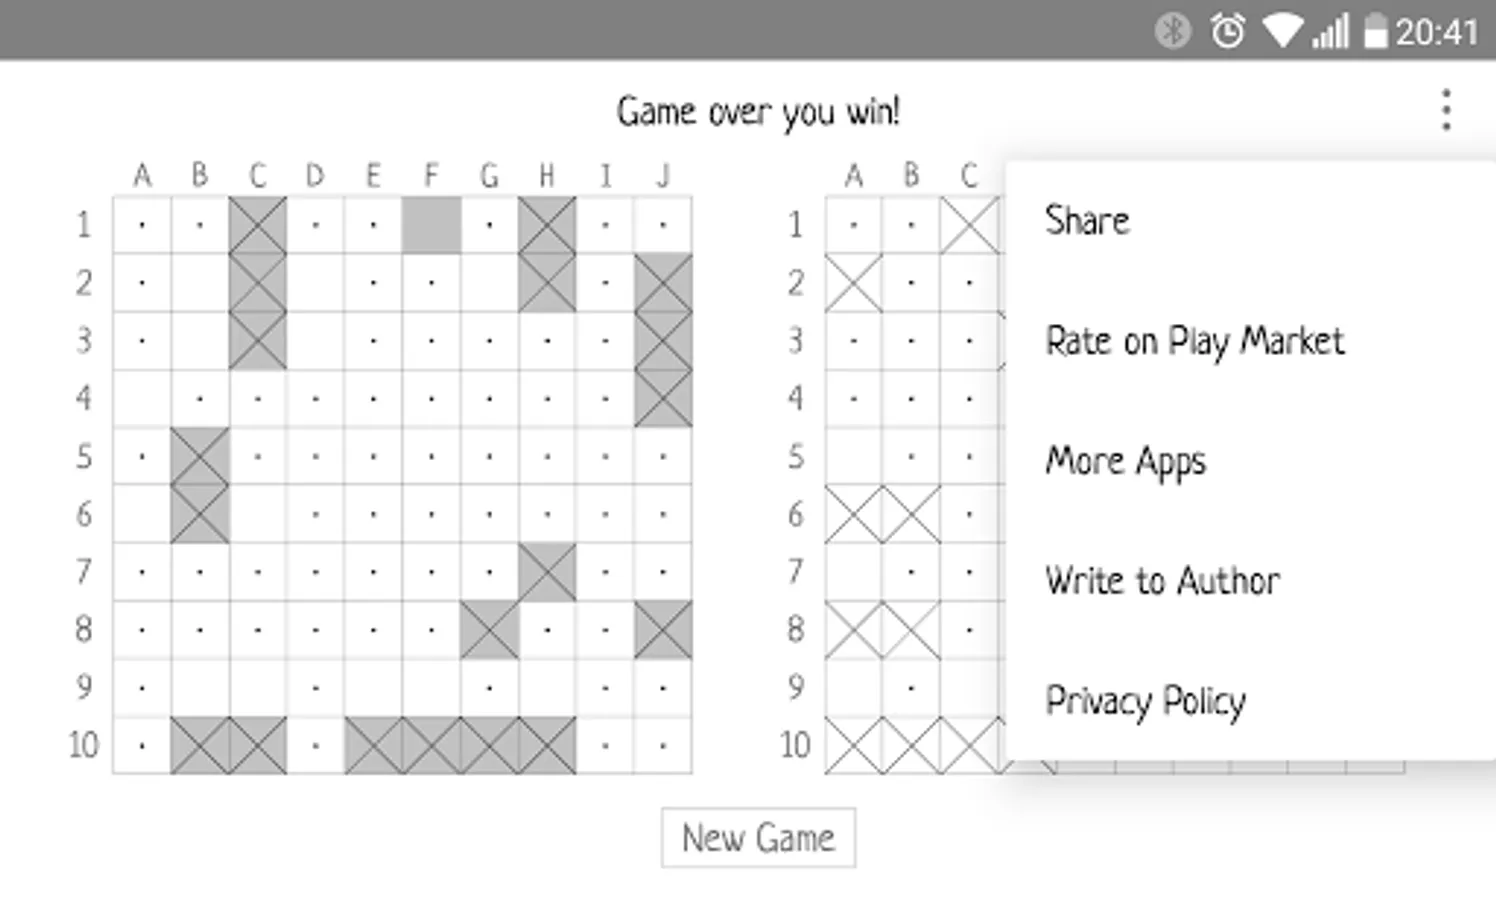Click the hit marker at H7 on left board

point(547,571)
